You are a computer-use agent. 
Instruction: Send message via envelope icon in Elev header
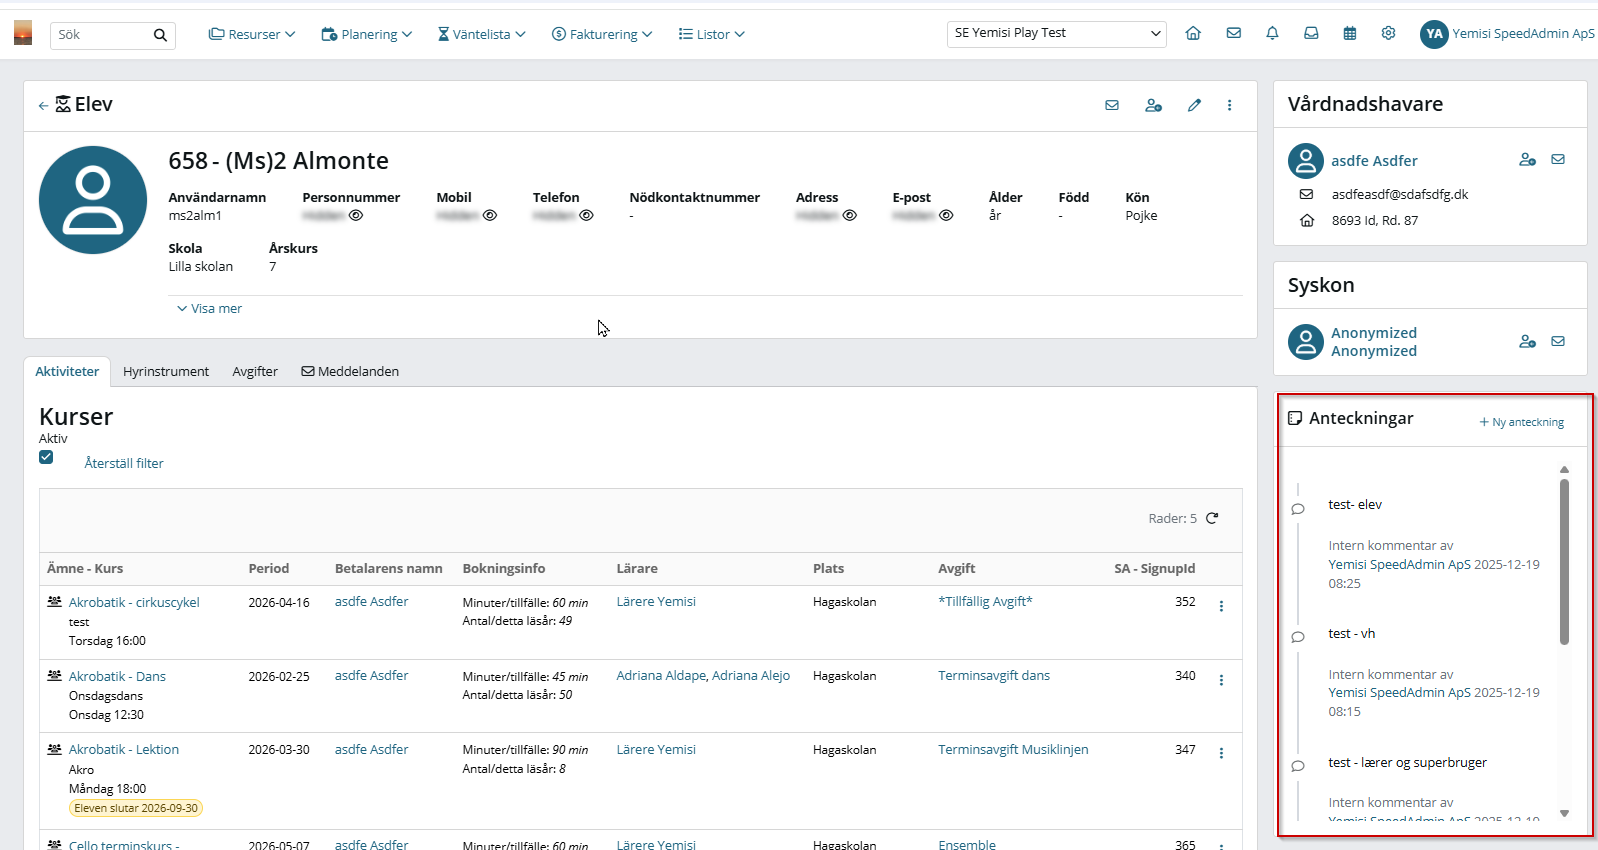pyautogui.click(x=1112, y=105)
